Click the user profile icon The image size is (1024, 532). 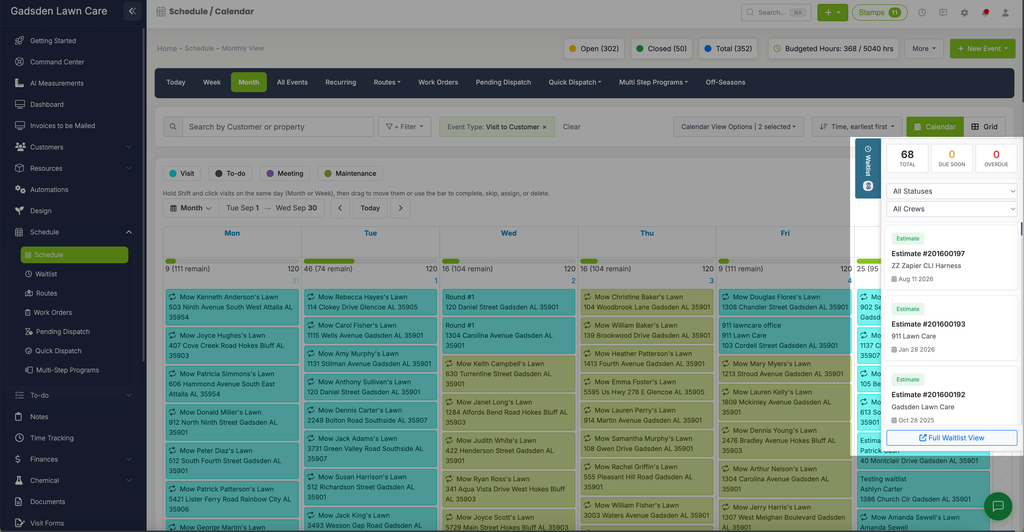[1005, 12]
